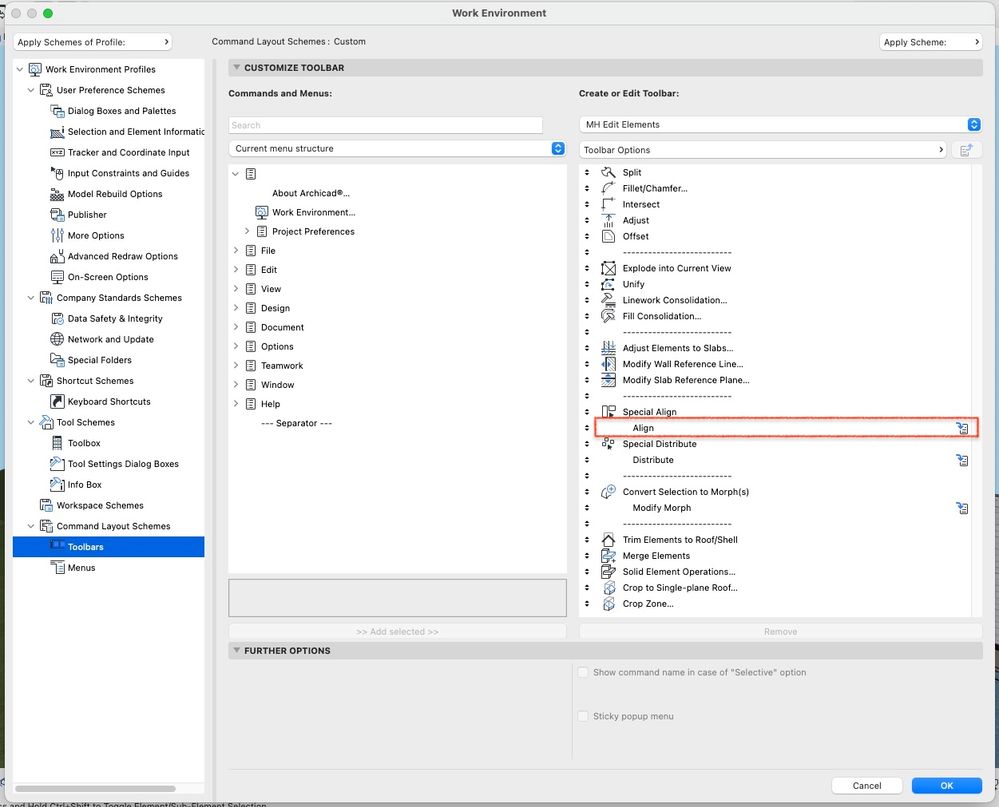Select the Adjust command icon
The image size is (999, 807).
point(608,220)
